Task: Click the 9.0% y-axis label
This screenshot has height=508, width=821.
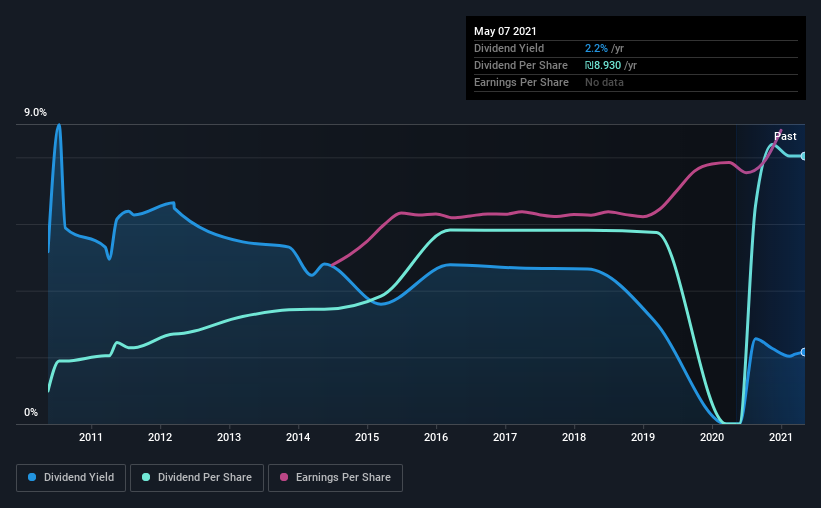Action: coord(35,113)
